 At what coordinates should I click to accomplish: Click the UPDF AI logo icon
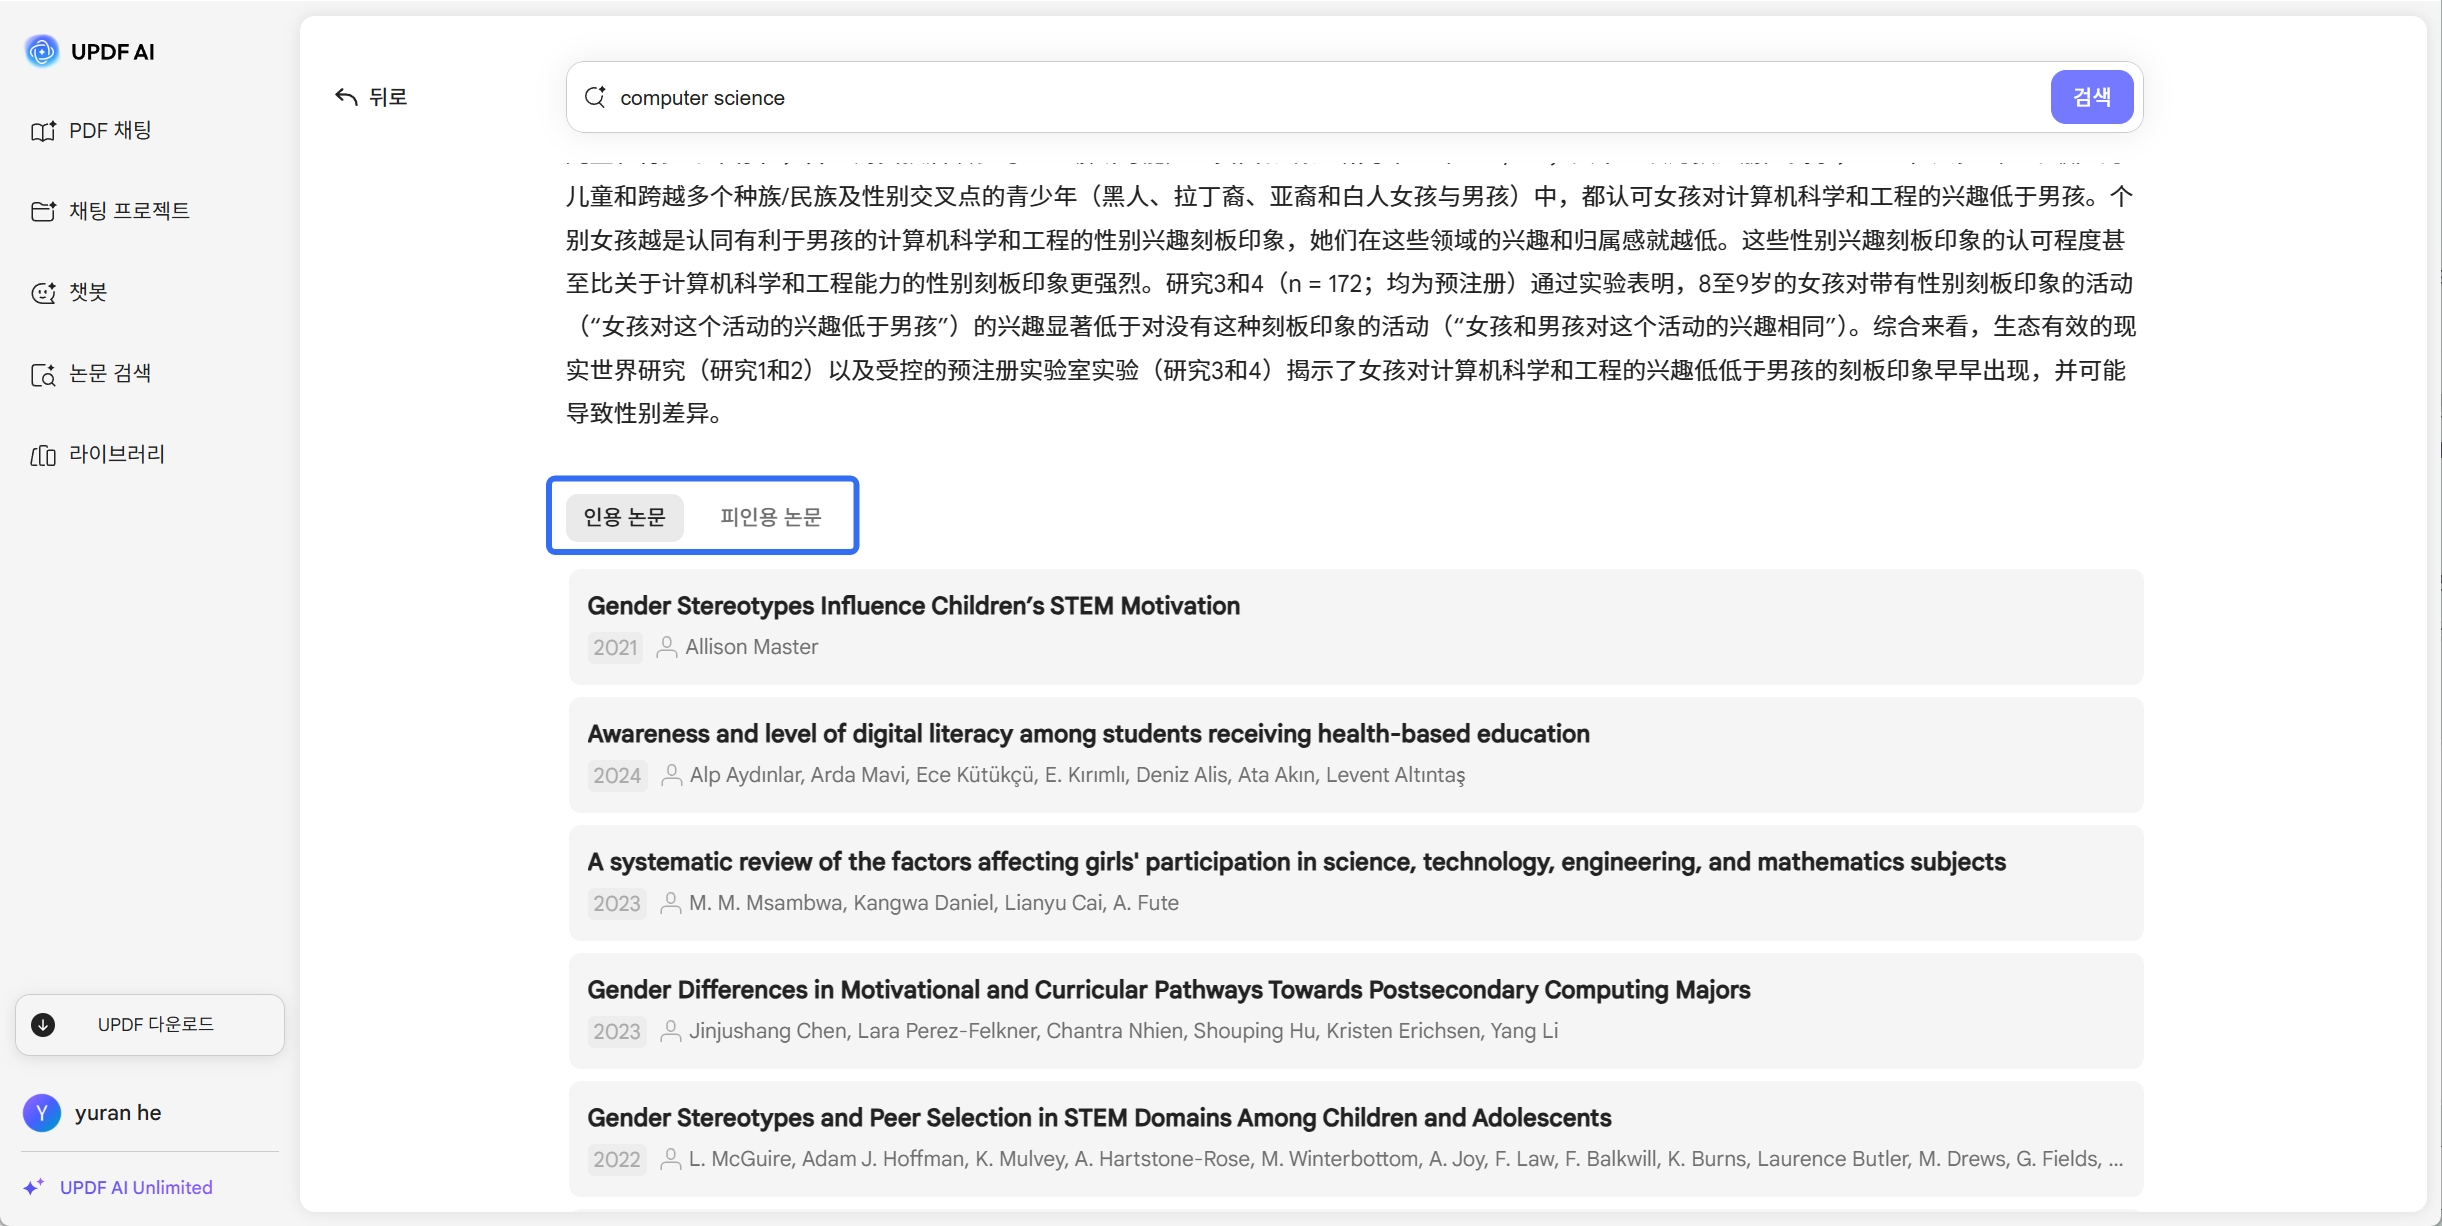coord(42,51)
